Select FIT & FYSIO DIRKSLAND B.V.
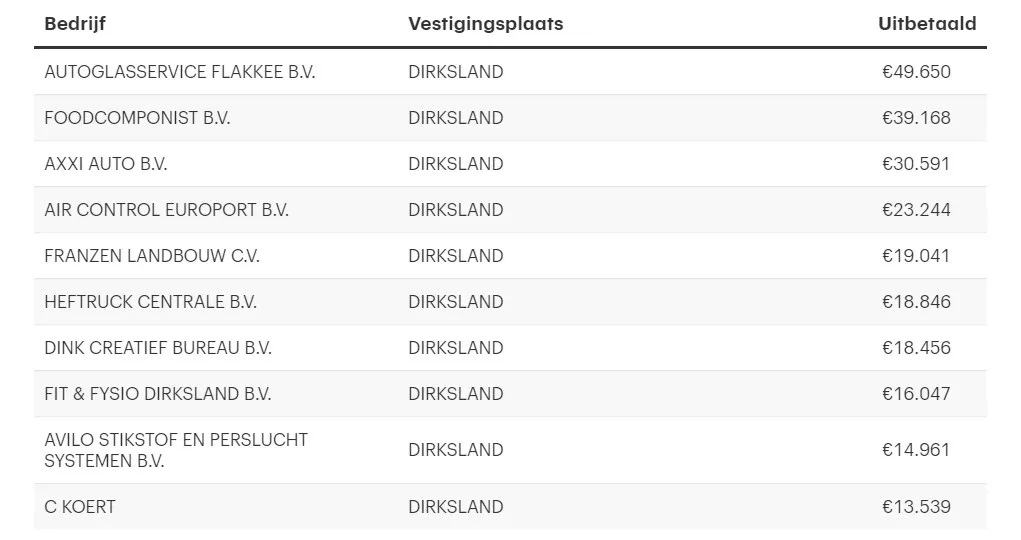The width and height of the screenshot is (1021, 540). [158, 394]
